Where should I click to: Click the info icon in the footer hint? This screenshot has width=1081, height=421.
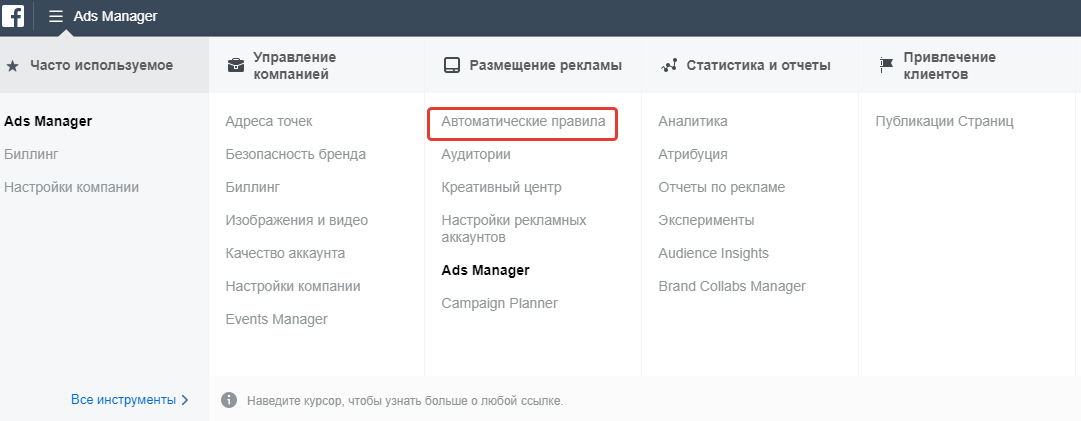229,400
